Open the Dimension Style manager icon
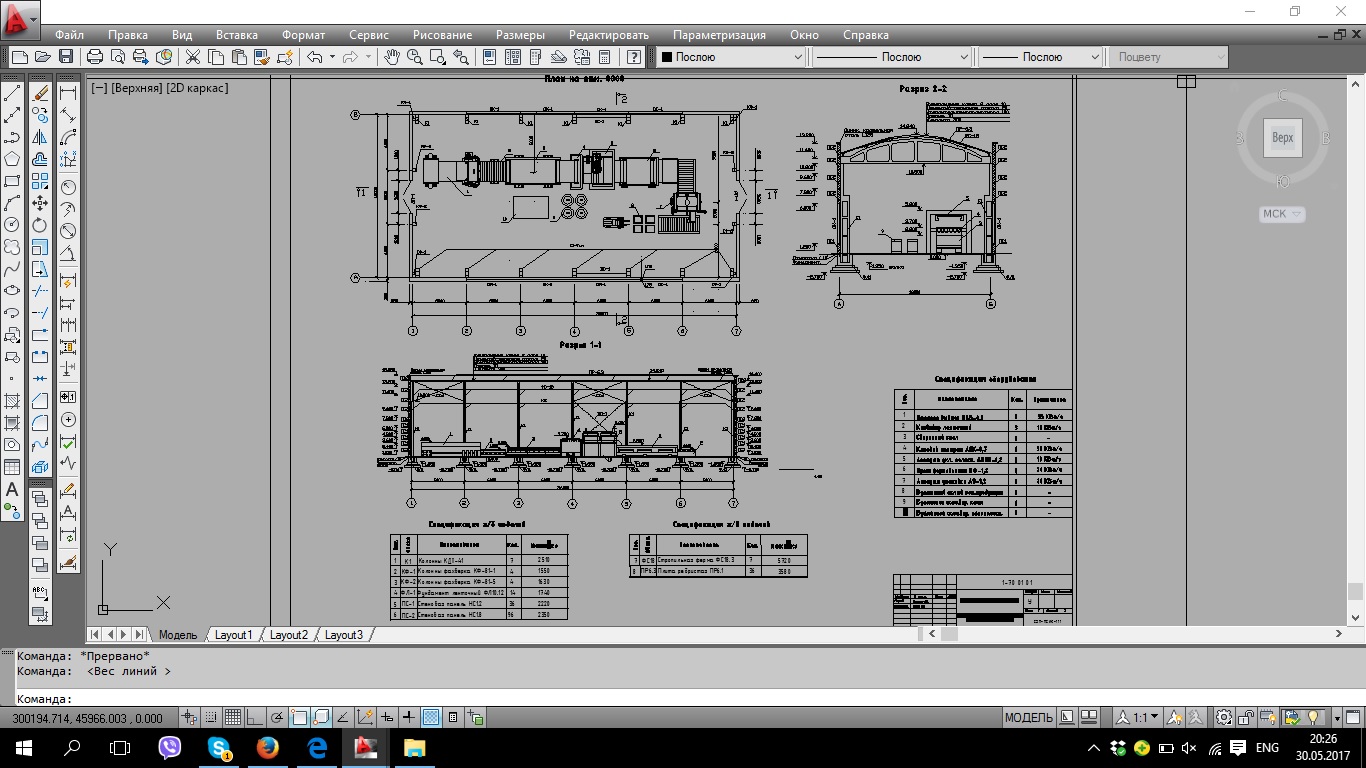The width and height of the screenshot is (1366, 768). tap(68, 562)
